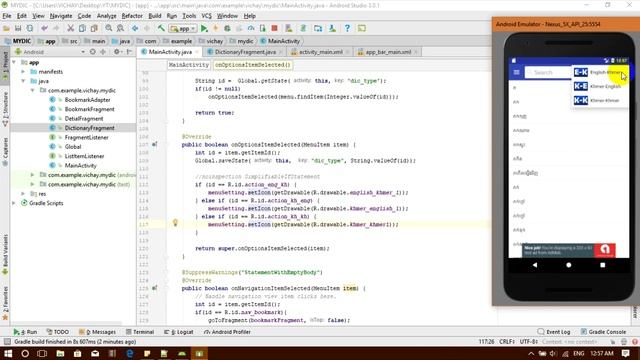This screenshot has width=640, height=360.
Task: Click the Paste toolbar icon
Action: pyautogui.click(x=94, y=29)
